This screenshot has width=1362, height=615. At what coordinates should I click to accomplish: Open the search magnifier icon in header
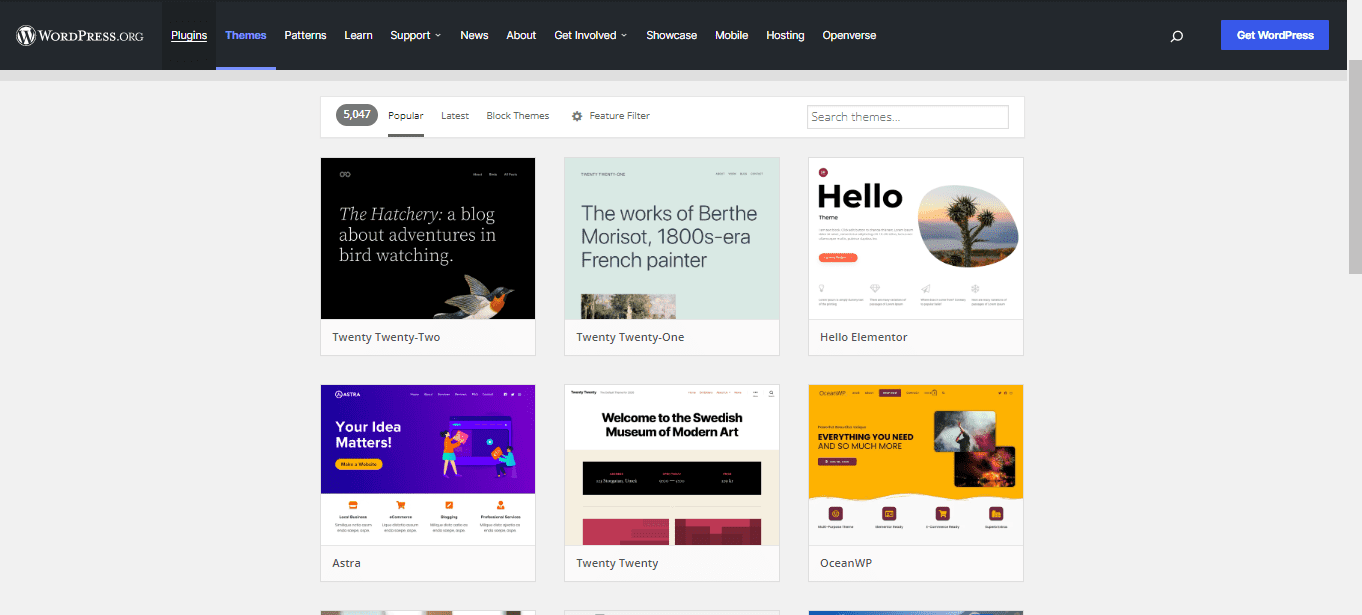[x=1177, y=36]
